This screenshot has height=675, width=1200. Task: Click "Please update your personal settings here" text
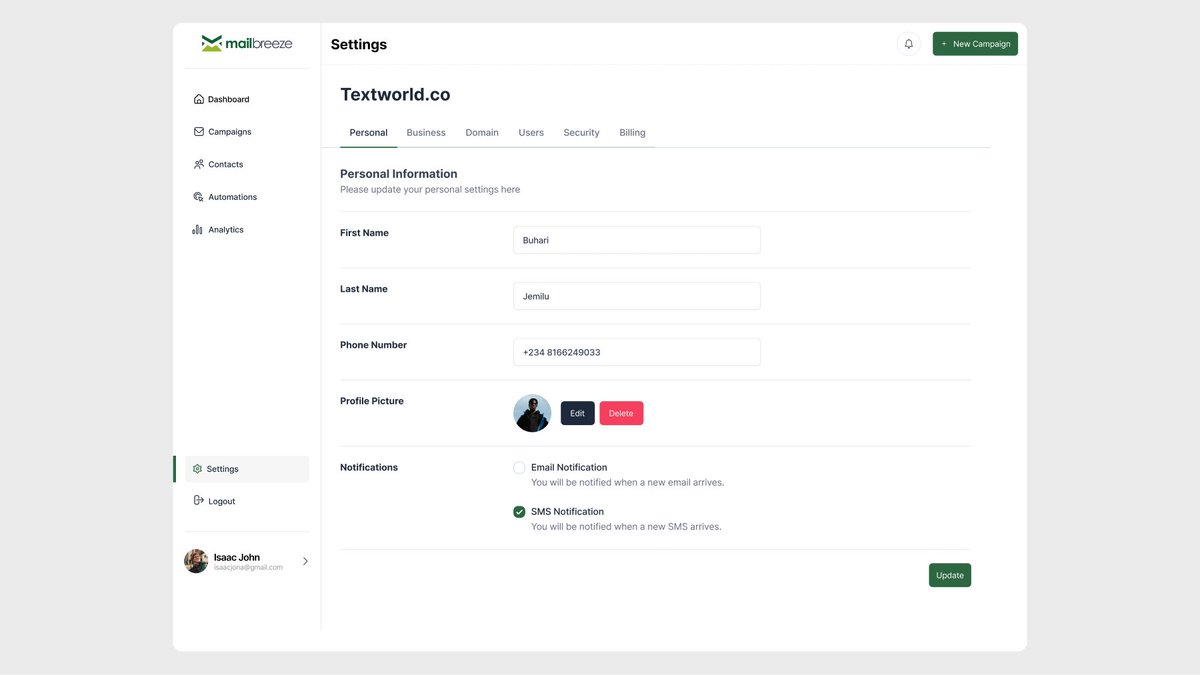[430, 190]
